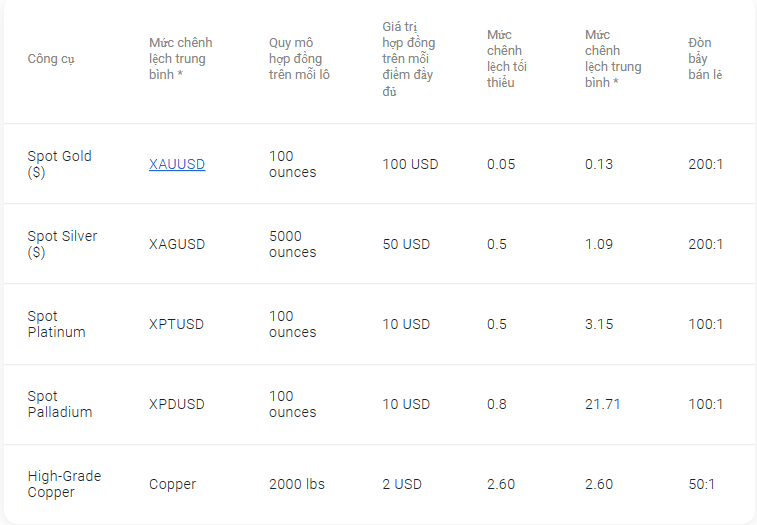Image resolution: width=757 pixels, height=525 pixels.
Task: Click the Mức chênh lệch tối thiểu header
Action: coord(506,58)
